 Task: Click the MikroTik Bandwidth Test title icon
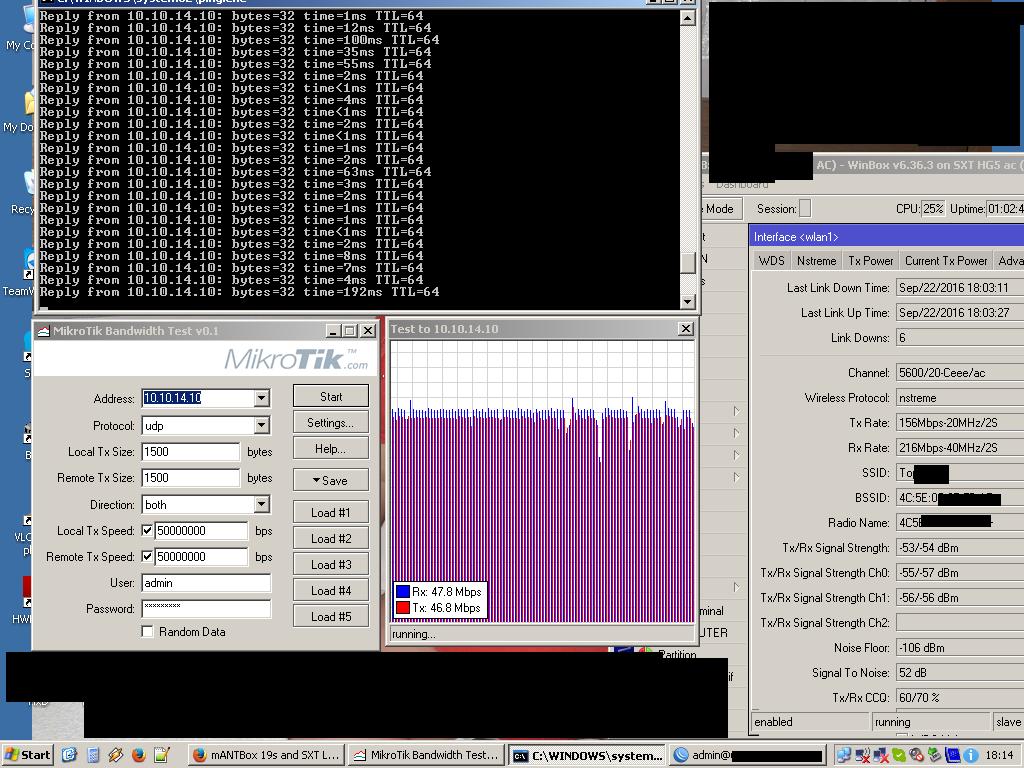pyautogui.click(x=43, y=331)
